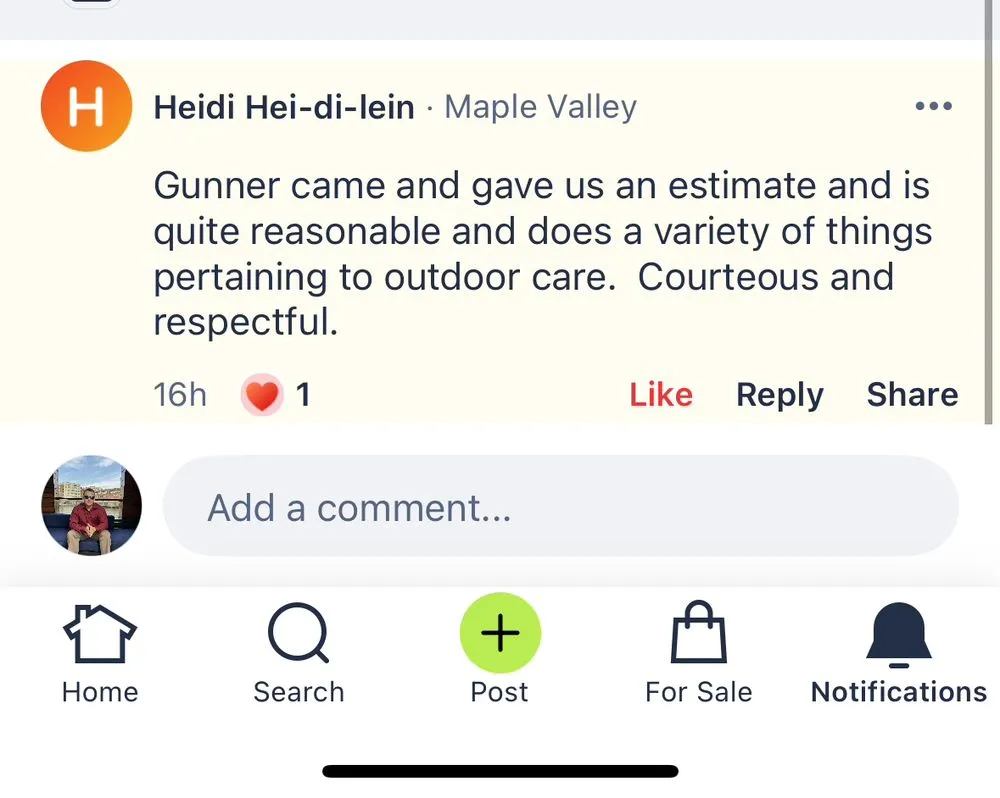The height and width of the screenshot is (798, 1000).
Task: Open the three-dot comment options menu
Action: point(933,106)
